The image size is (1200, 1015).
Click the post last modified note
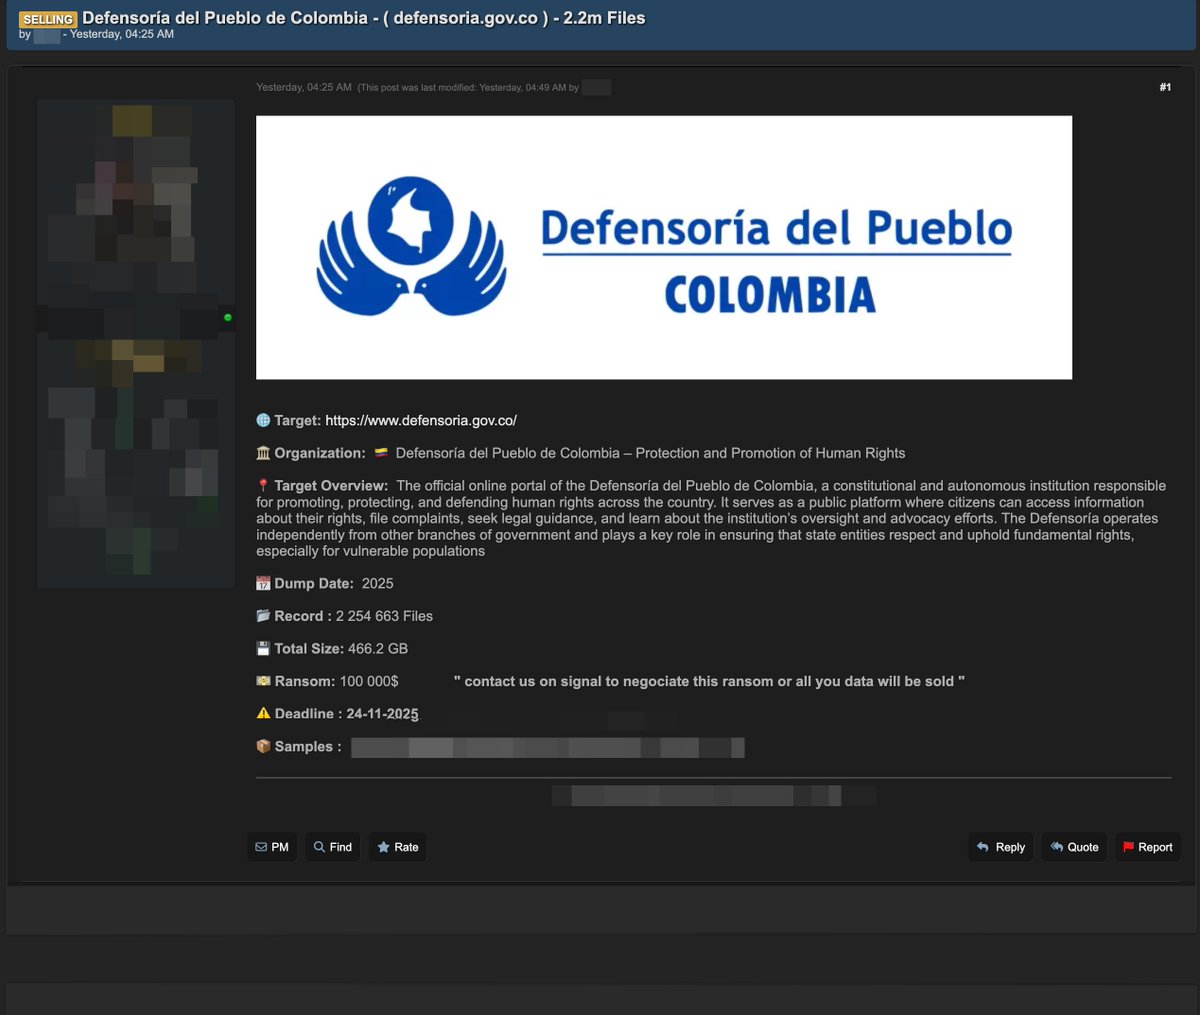[484, 87]
